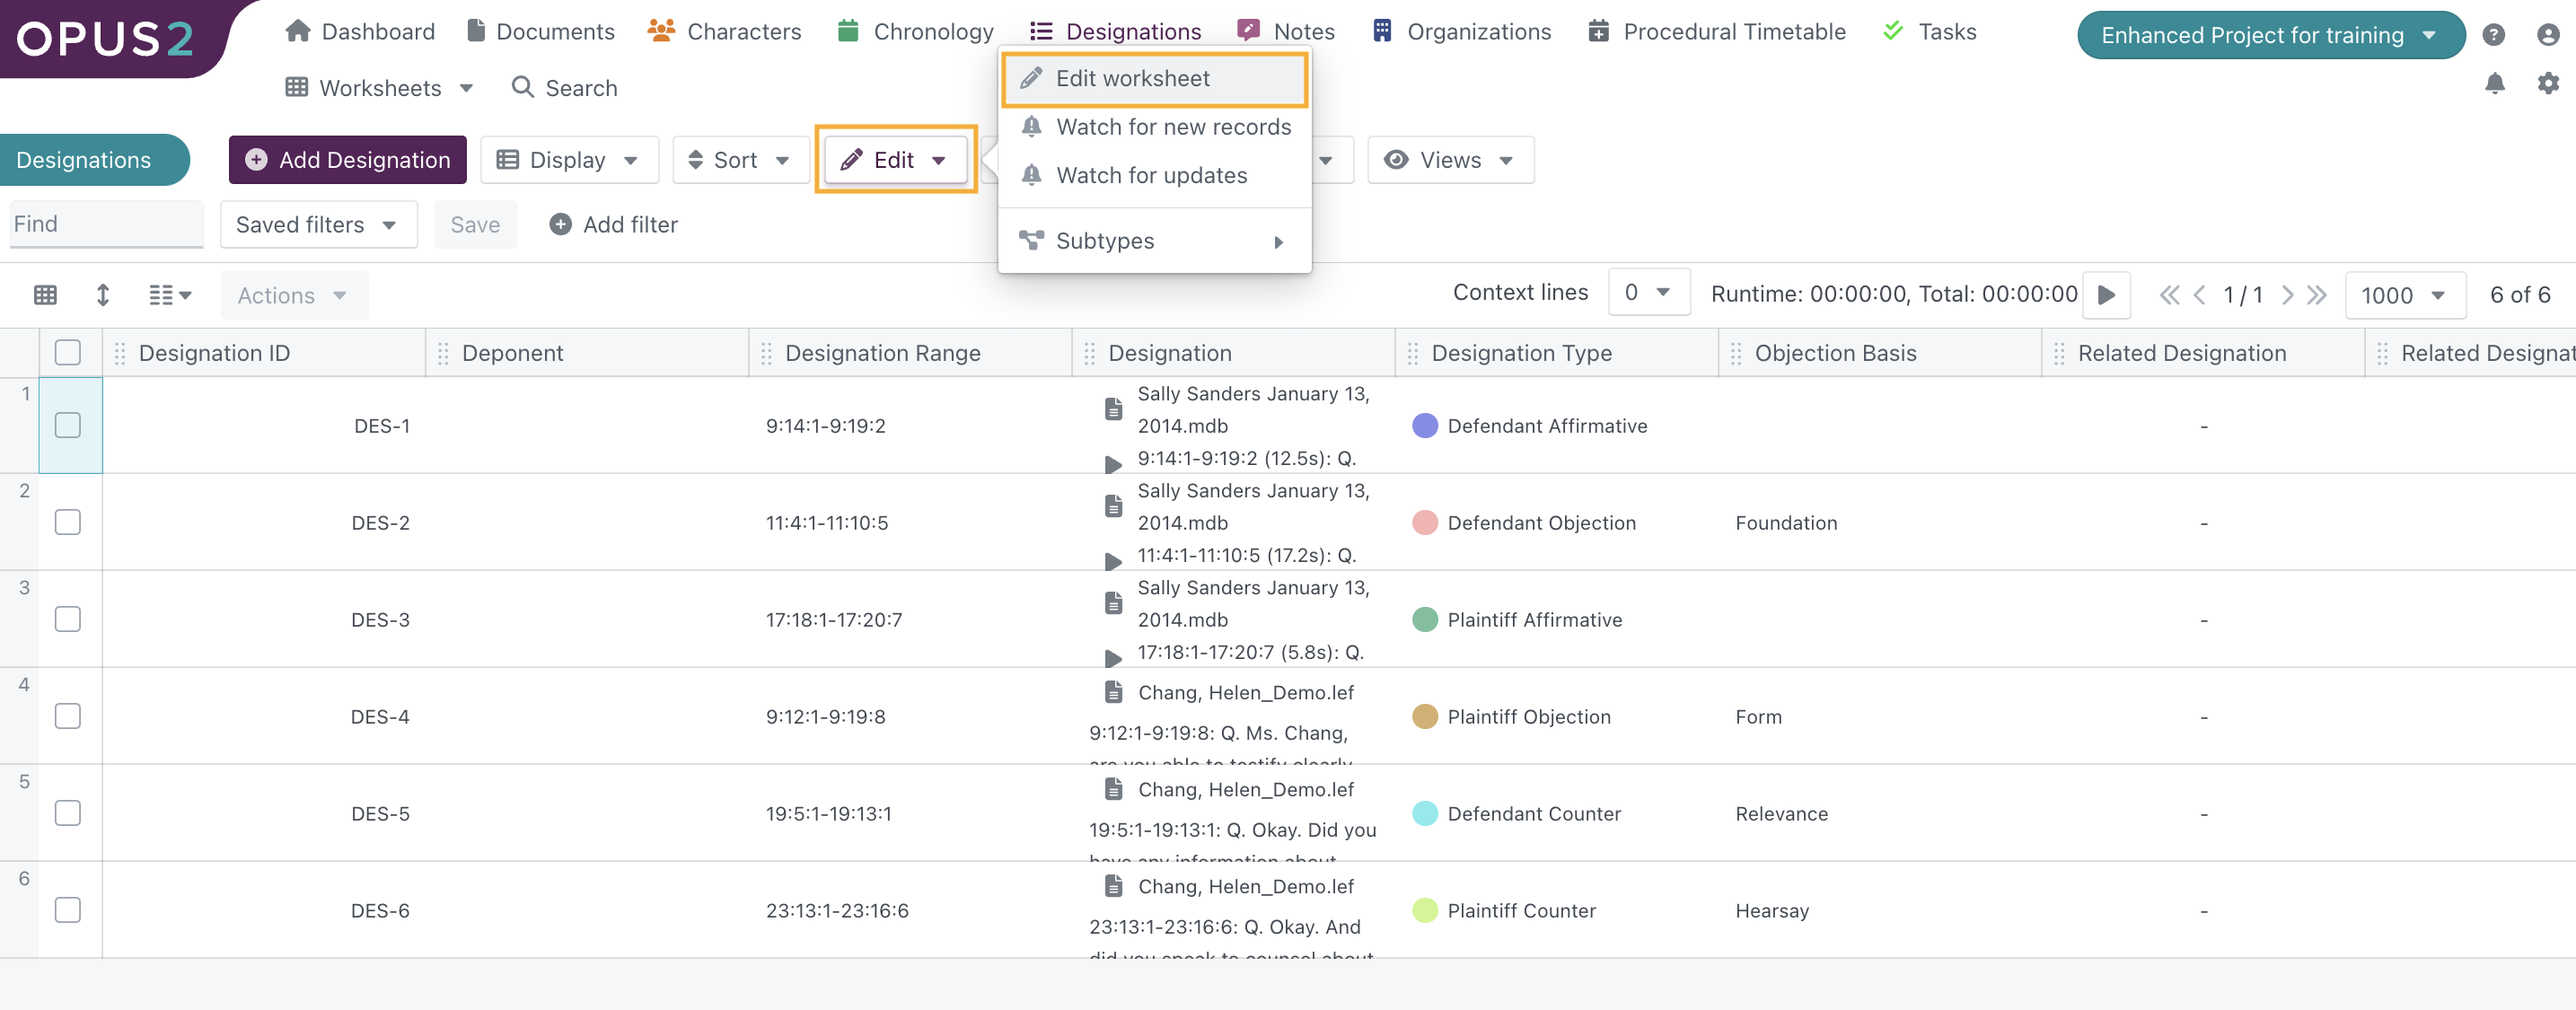Go to last page double chevron
The image size is (2576, 1010).
(2317, 295)
